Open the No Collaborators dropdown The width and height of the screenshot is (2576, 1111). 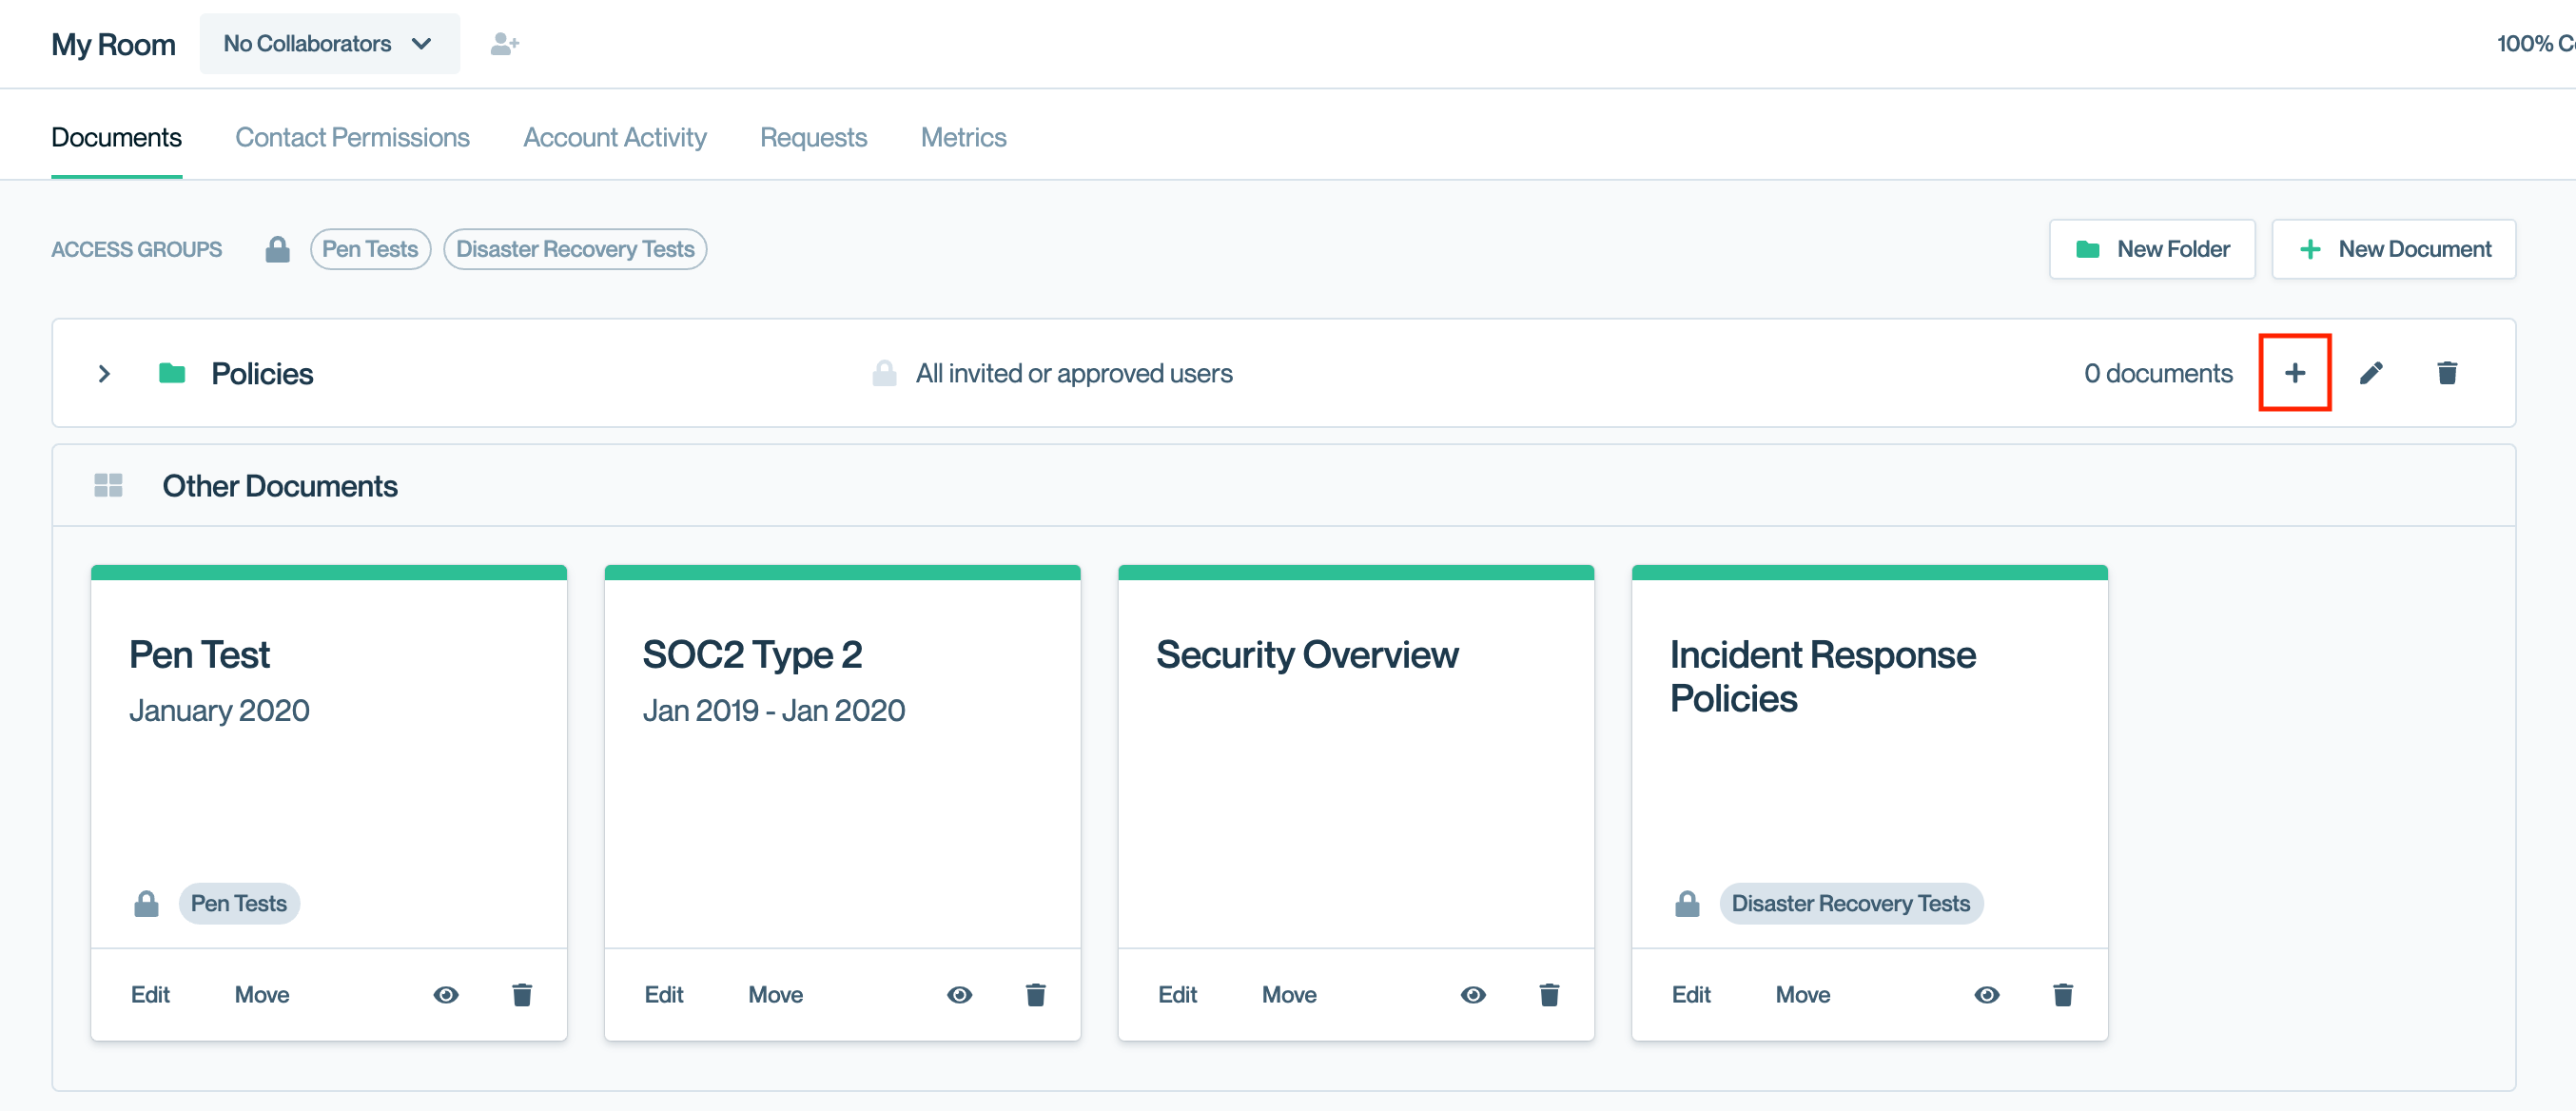tap(329, 44)
